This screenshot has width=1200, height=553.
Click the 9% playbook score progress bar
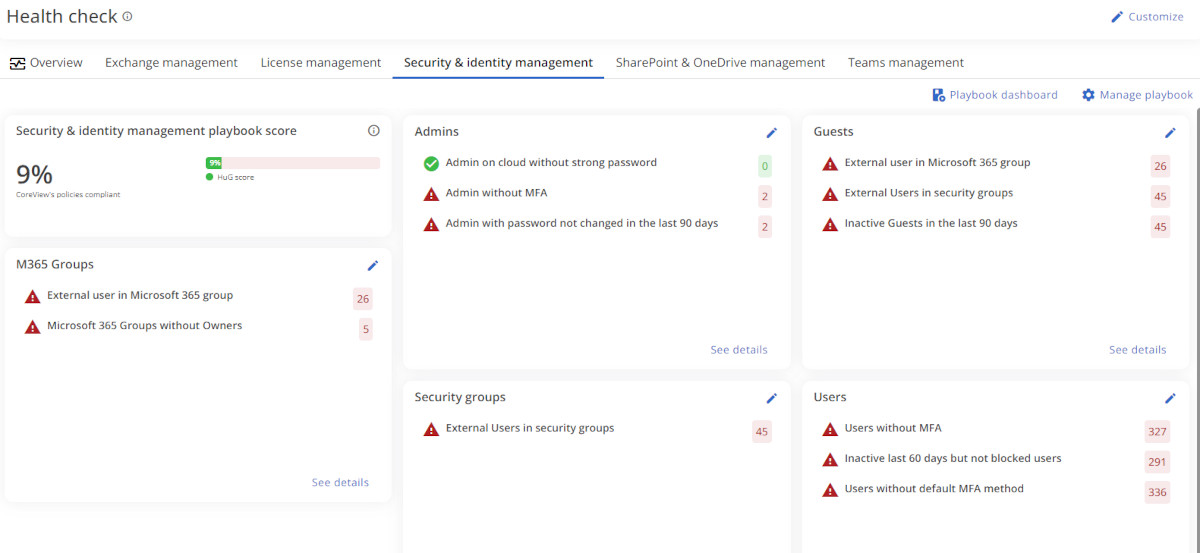click(x=292, y=163)
